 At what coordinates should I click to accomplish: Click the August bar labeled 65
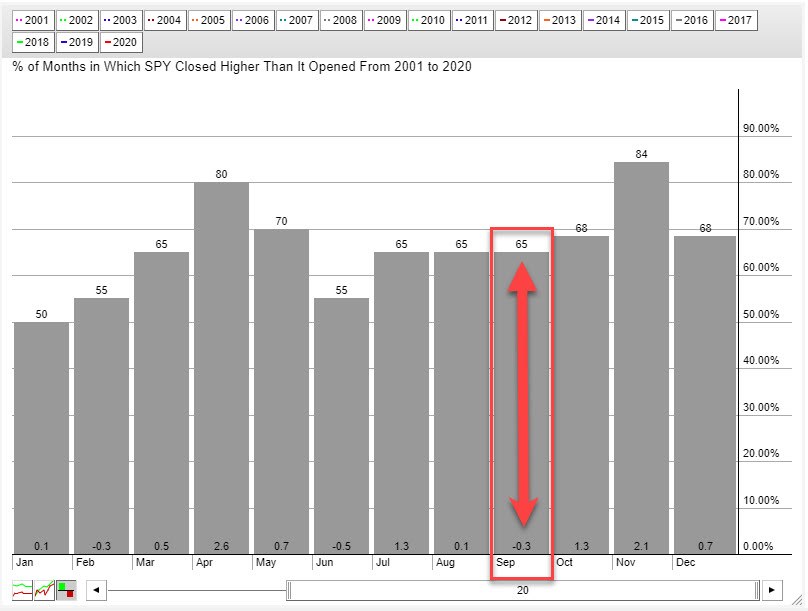(x=462, y=403)
